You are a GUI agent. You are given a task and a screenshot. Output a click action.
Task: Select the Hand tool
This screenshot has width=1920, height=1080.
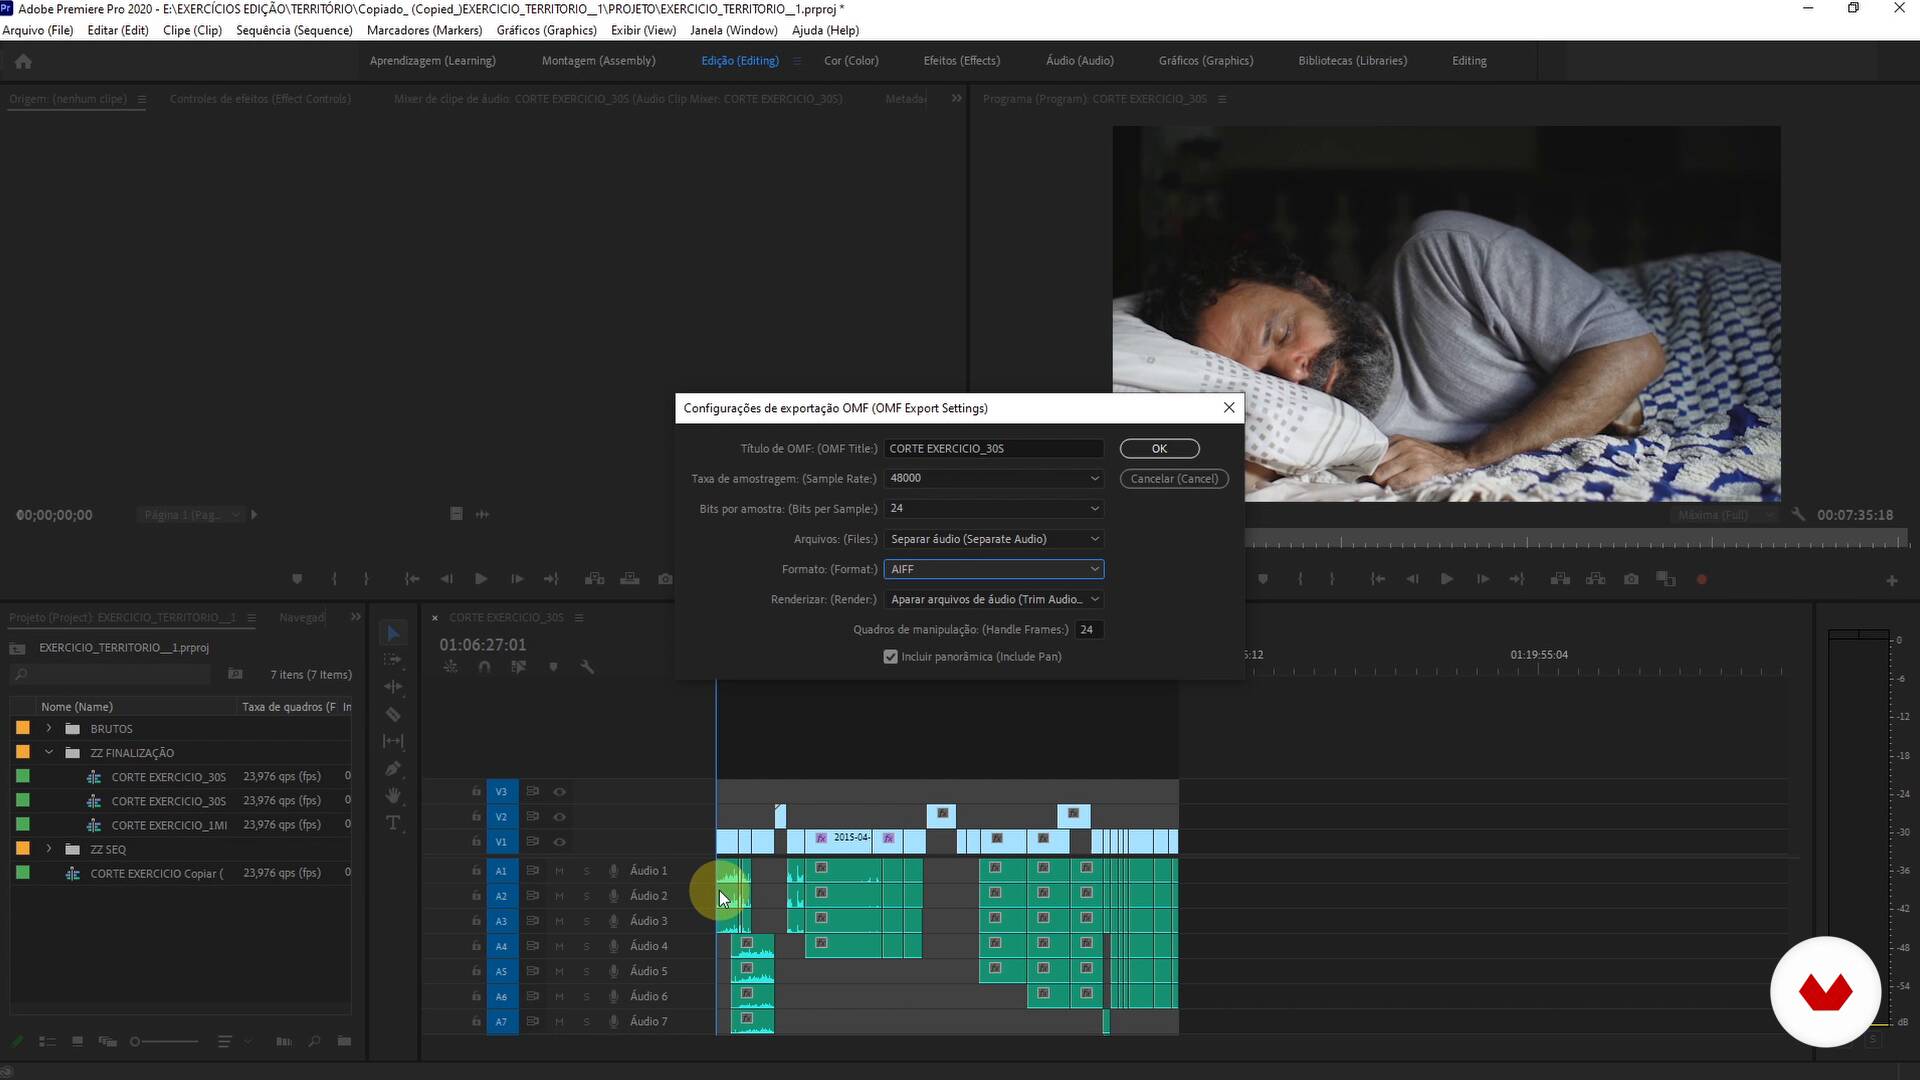(x=393, y=796)
